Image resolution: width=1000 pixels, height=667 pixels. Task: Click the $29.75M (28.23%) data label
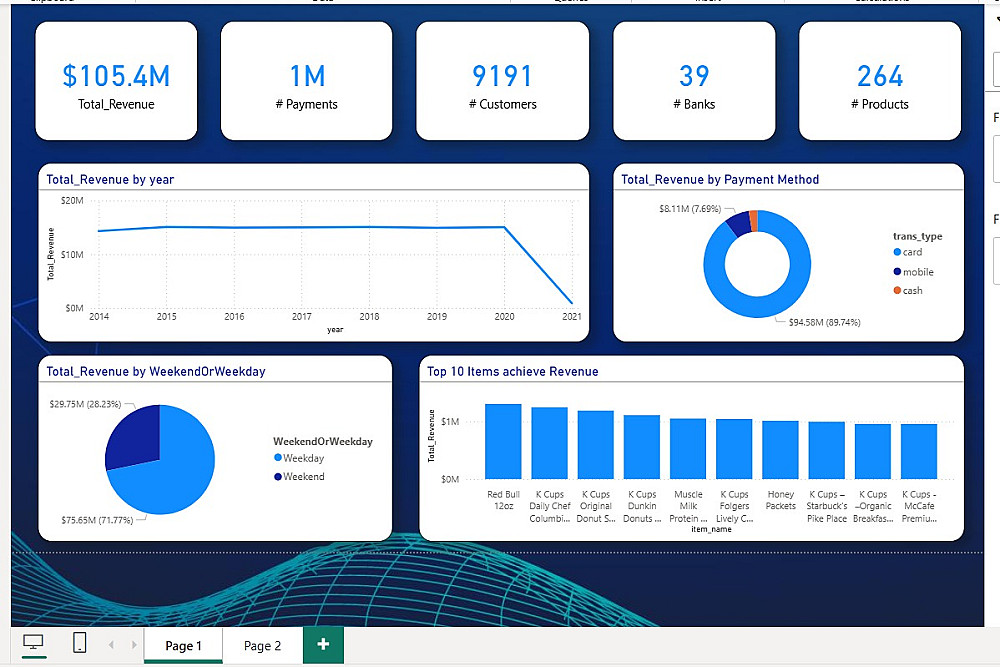point(85,404)
